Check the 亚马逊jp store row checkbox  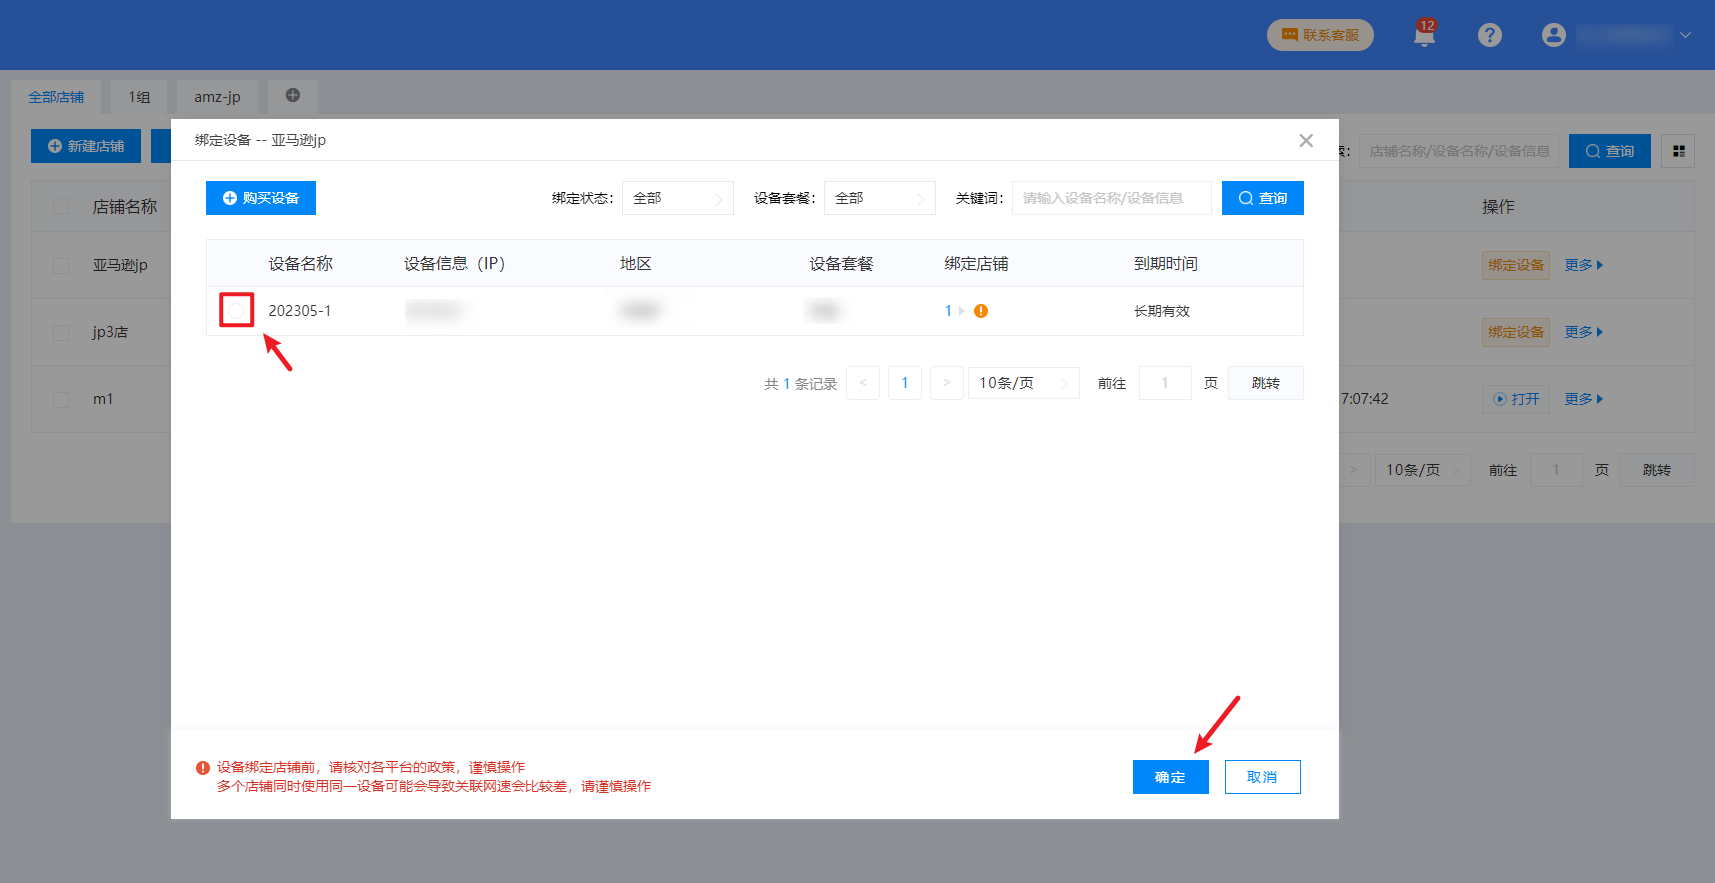(61, 265)
